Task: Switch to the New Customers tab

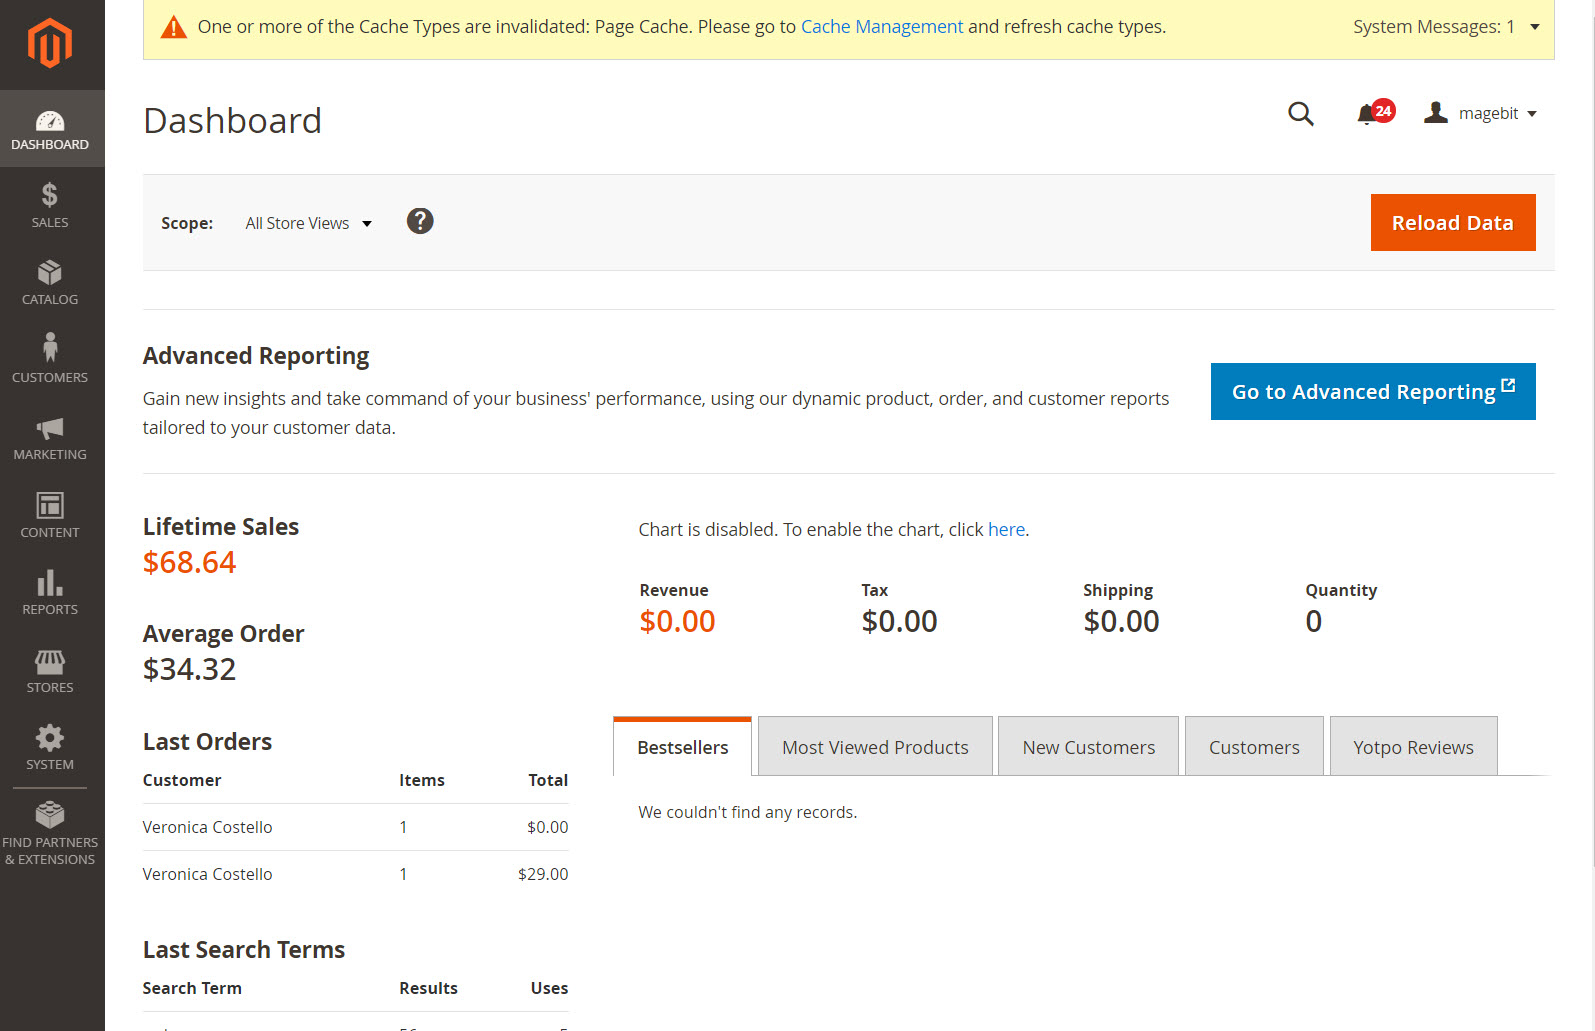Action: pyautogui.click(x=1088, y=747)
